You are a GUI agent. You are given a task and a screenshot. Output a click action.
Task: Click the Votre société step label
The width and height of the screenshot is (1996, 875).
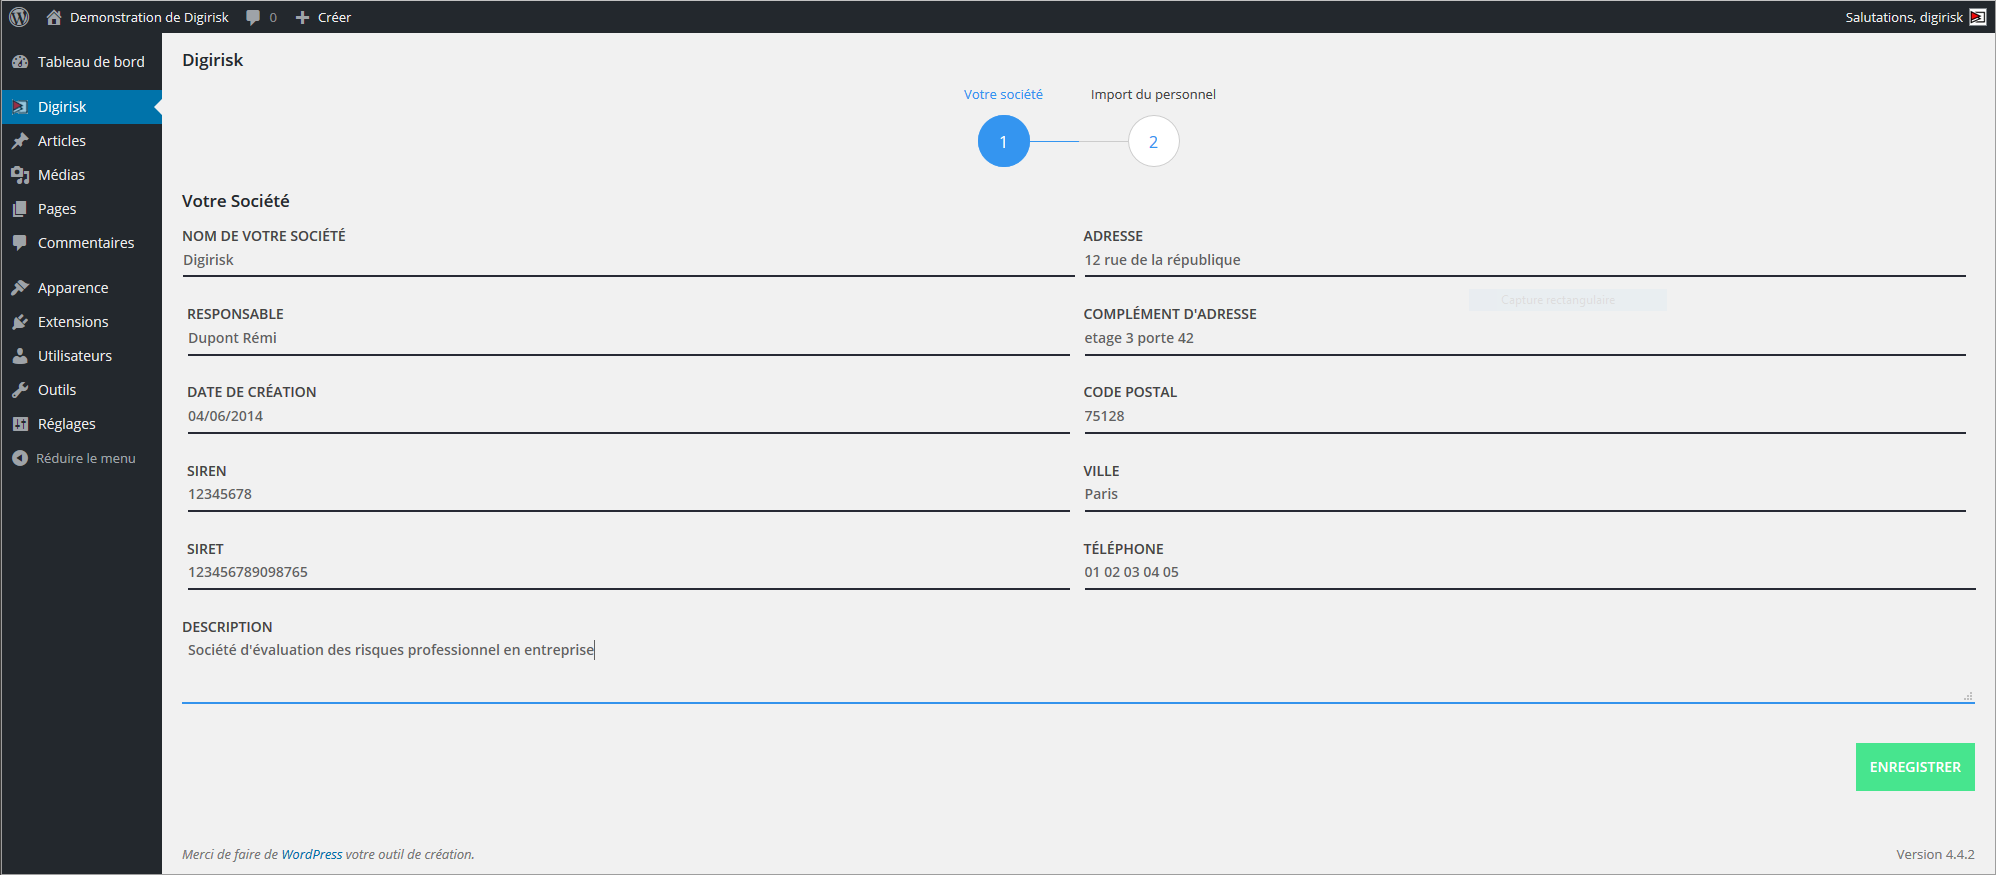click(x=1003, y=94)
